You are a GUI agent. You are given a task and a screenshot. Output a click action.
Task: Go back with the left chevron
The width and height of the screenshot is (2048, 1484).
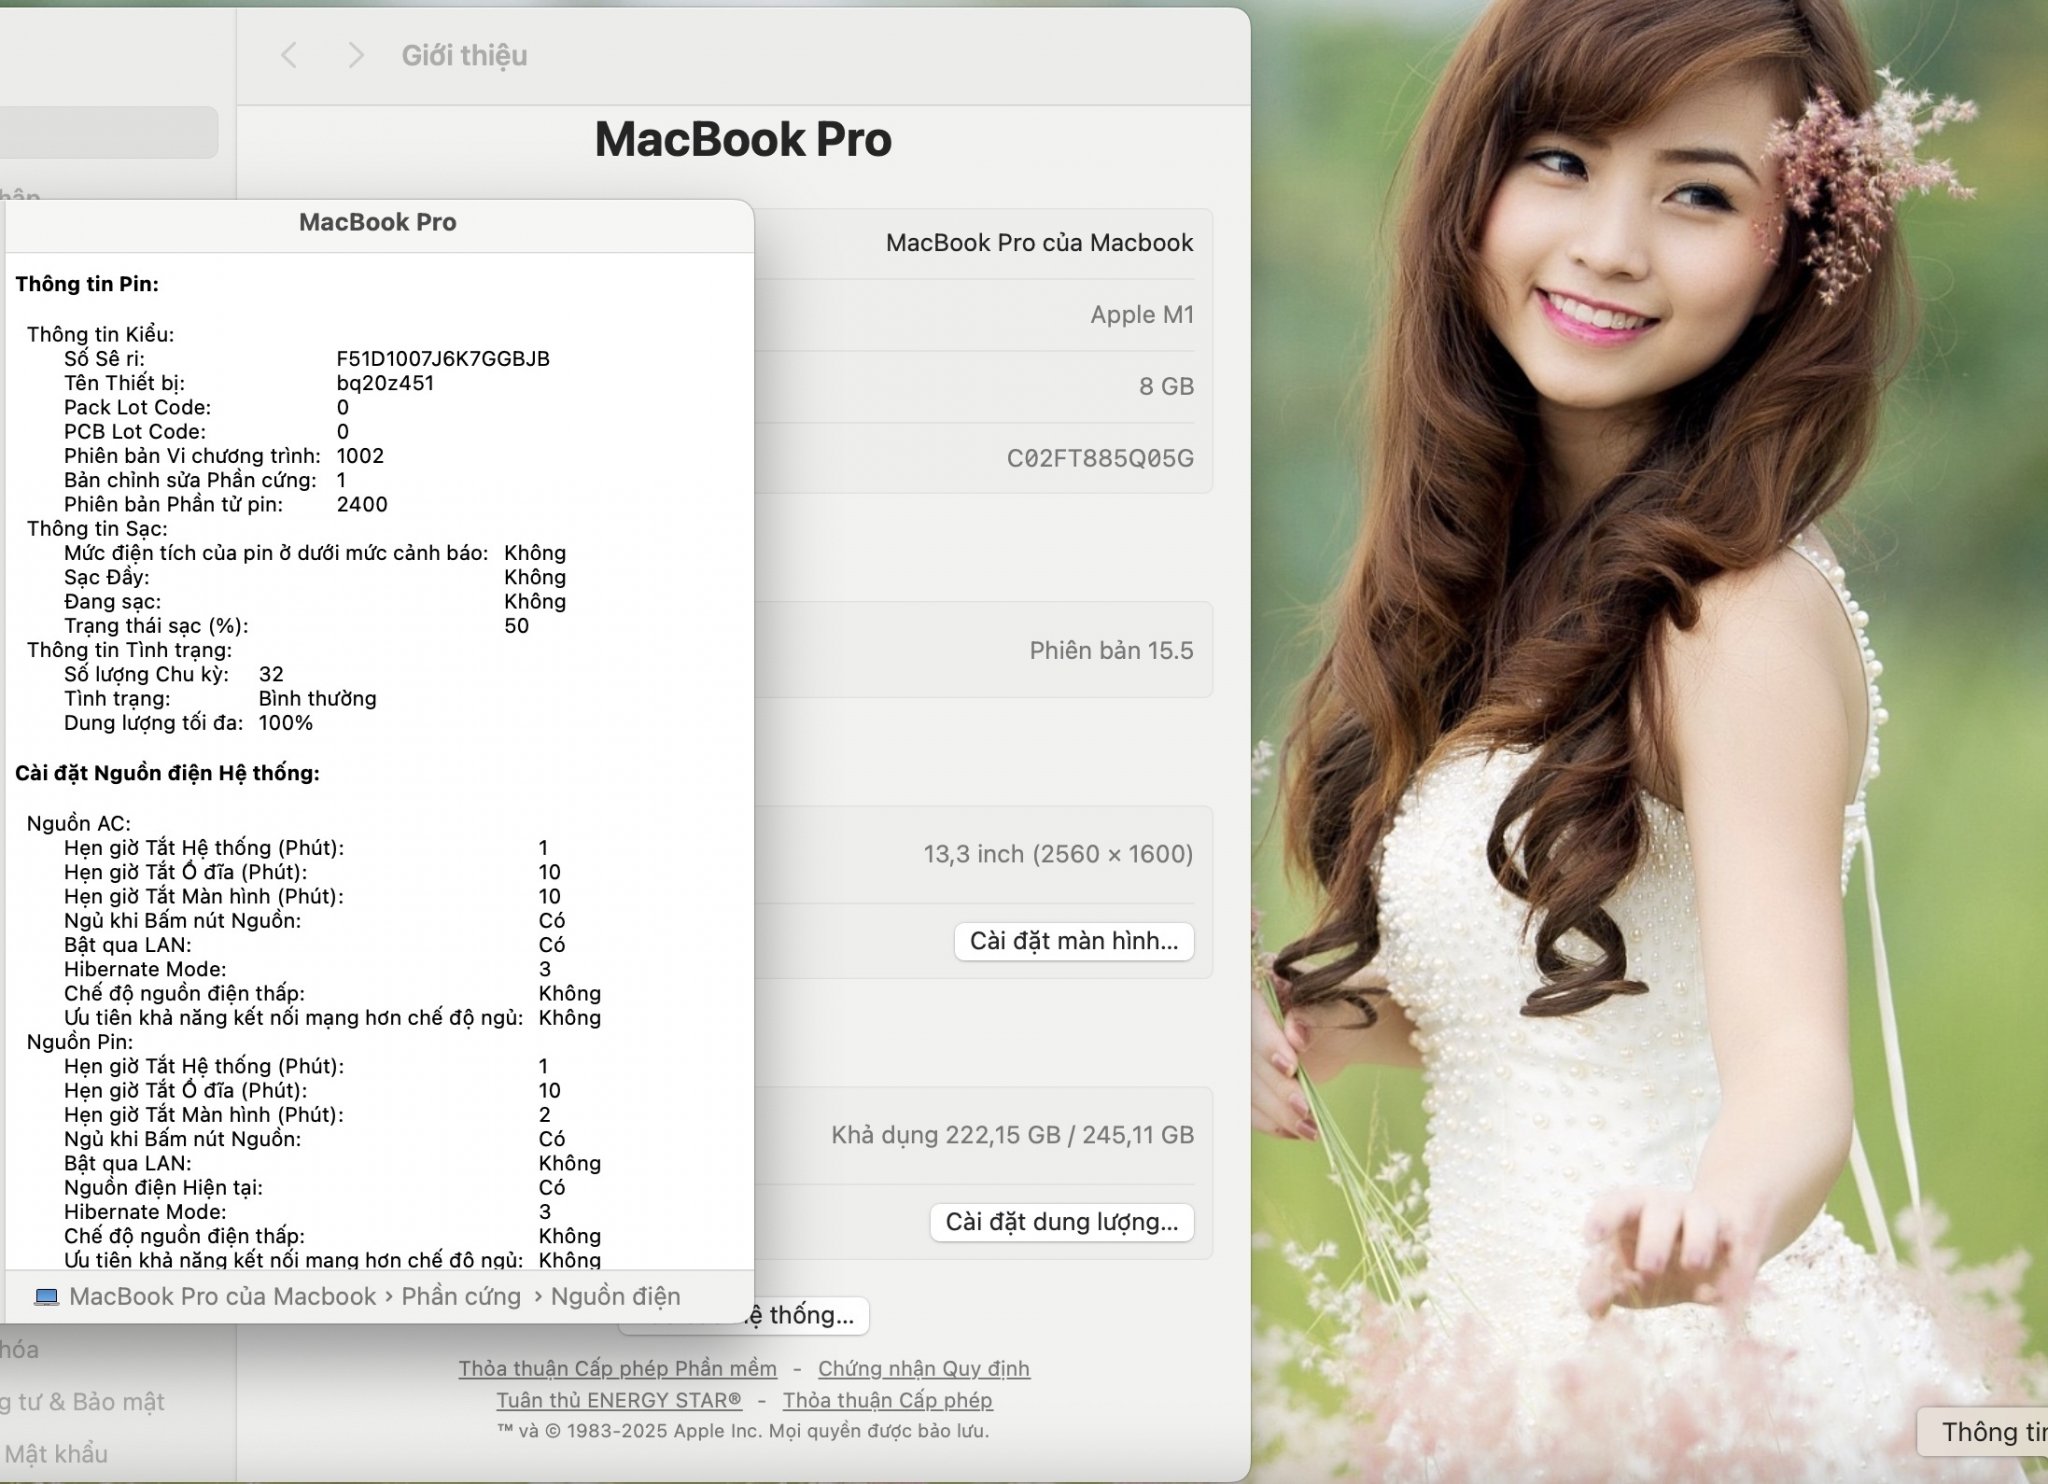coord(289,55)
